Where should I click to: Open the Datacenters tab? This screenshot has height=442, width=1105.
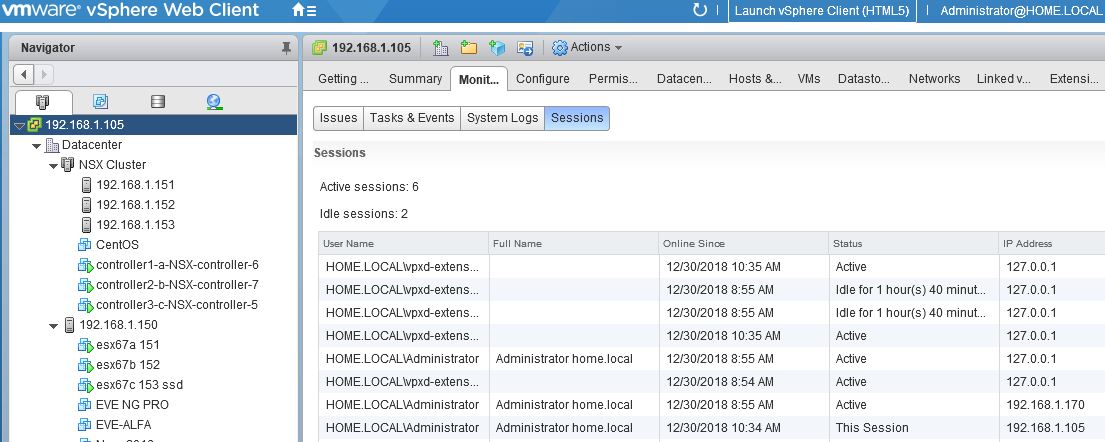tap(684, 78)
